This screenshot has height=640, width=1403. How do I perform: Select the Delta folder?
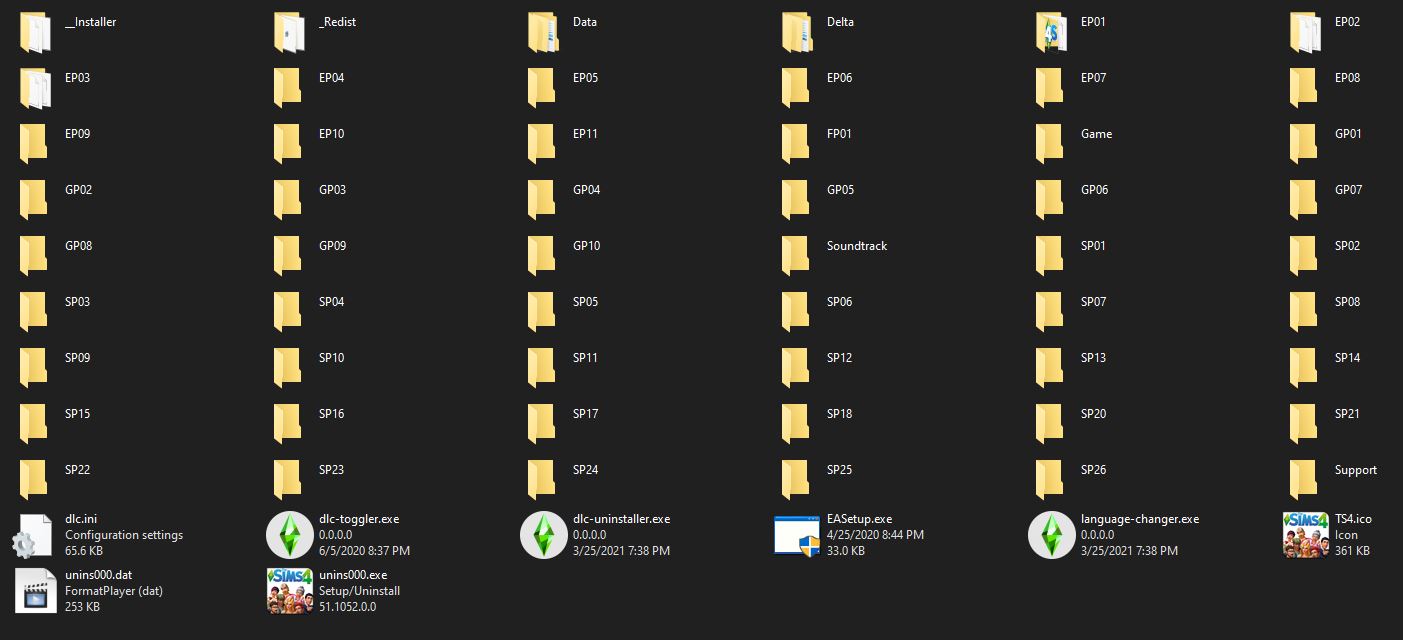coord(797,33)
